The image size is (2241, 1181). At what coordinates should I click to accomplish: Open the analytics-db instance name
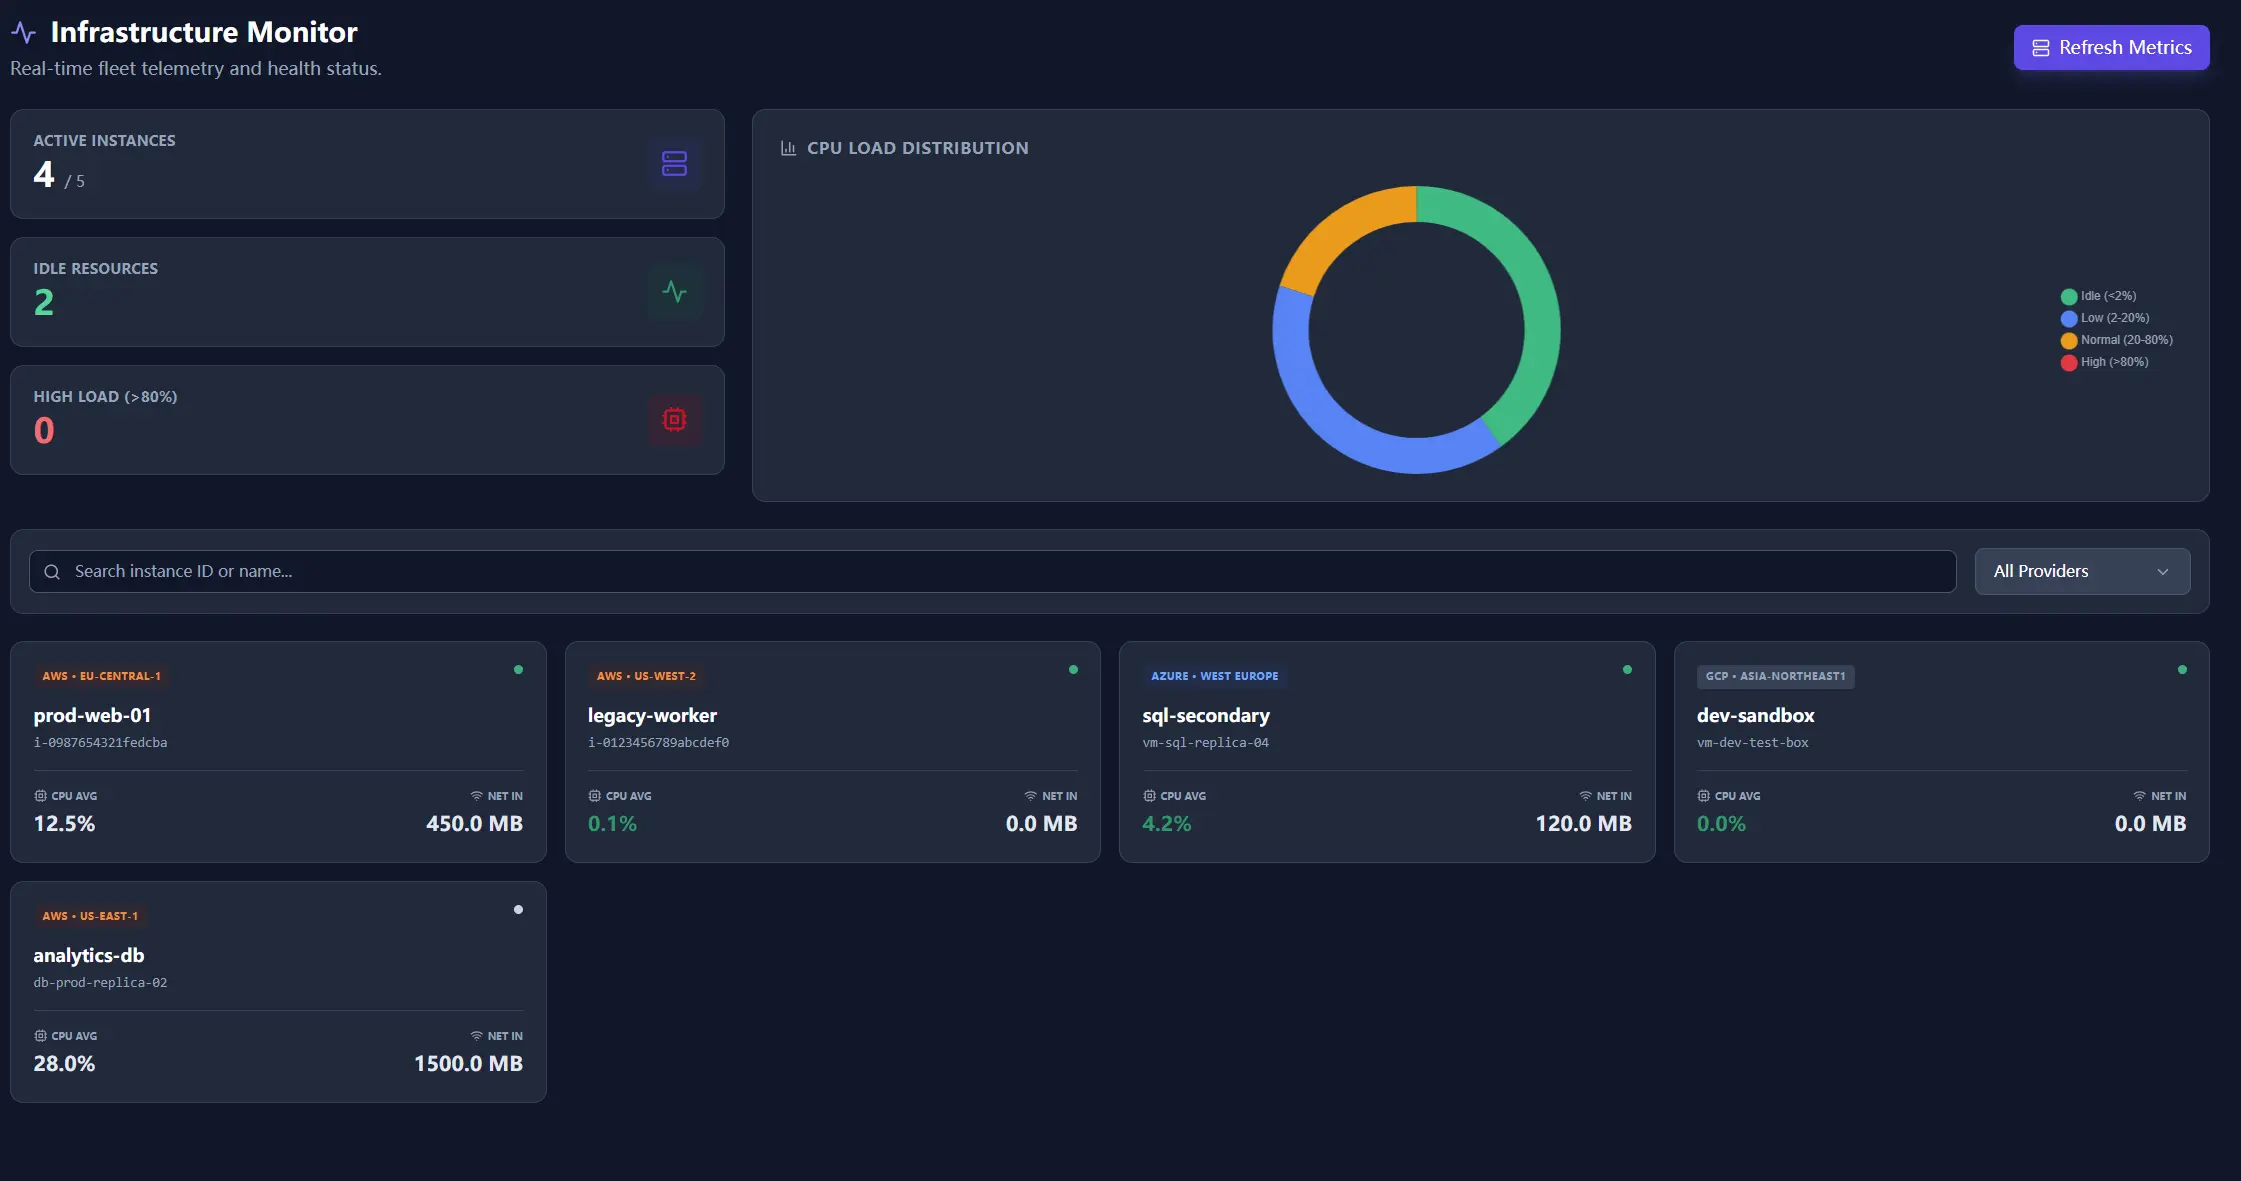click(x=89, y=955)
